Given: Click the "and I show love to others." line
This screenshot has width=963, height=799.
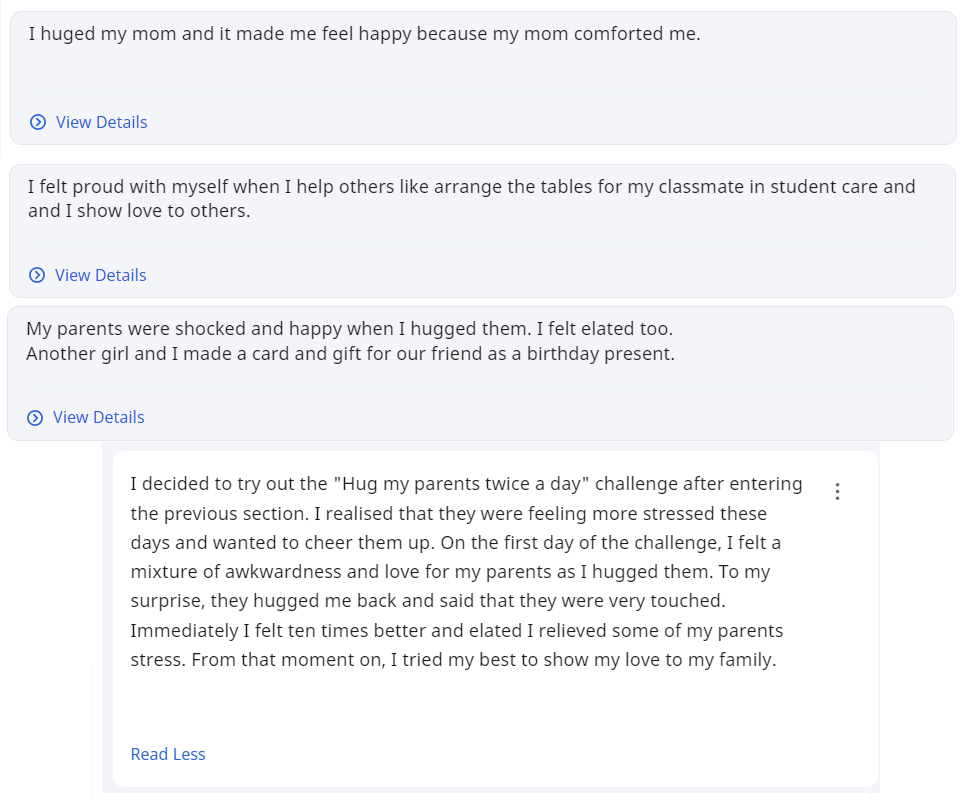Looking at the screenshot, I should 139,211.
